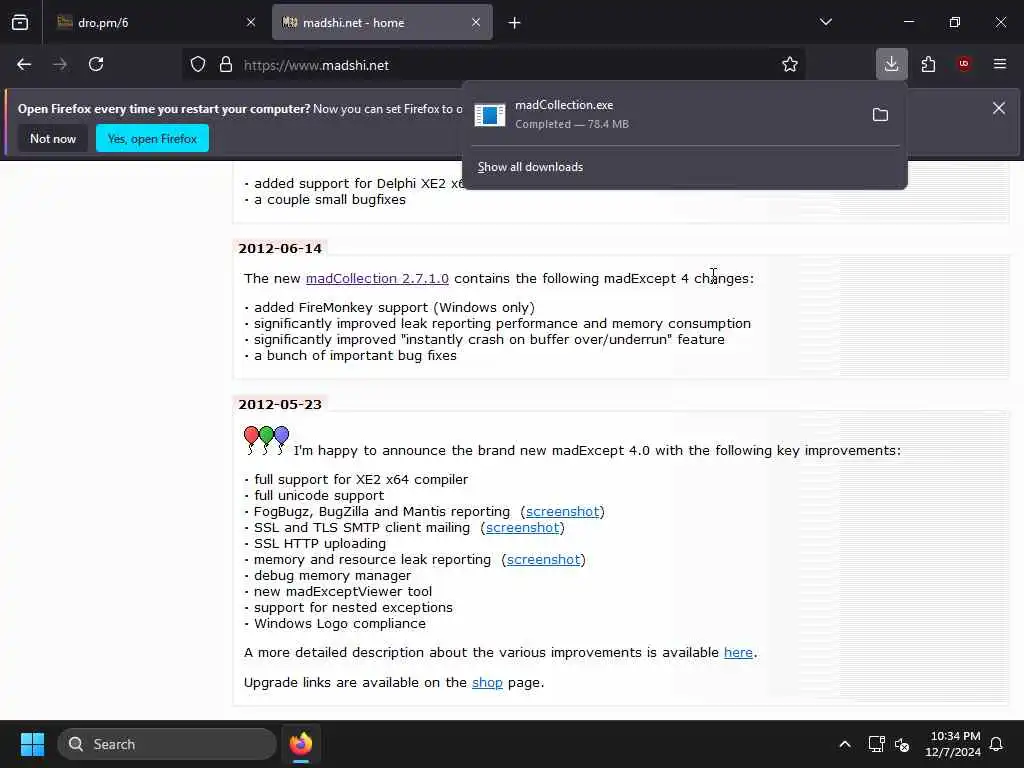Select 'Windows Logo compliance' text
This screenshot has height=768, width=1024.
tap(340, 624)
